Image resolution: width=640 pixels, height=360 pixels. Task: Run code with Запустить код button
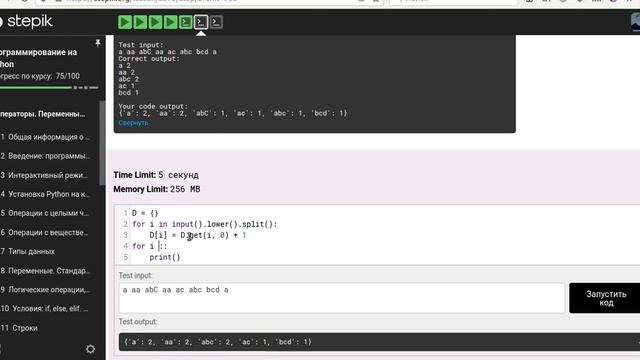605,298
